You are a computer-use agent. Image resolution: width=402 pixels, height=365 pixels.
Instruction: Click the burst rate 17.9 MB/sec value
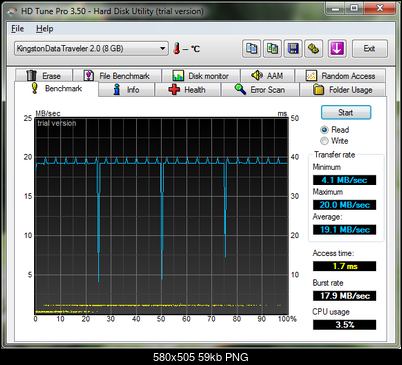click(x=344, y=296)
